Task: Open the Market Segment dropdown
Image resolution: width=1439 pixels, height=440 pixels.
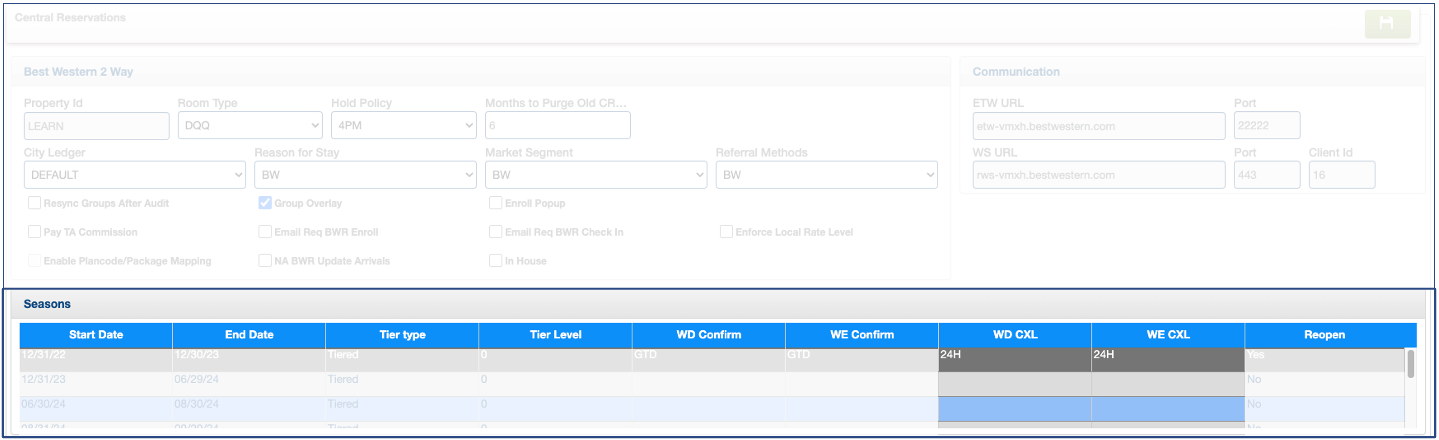Action: pos(595,175)
